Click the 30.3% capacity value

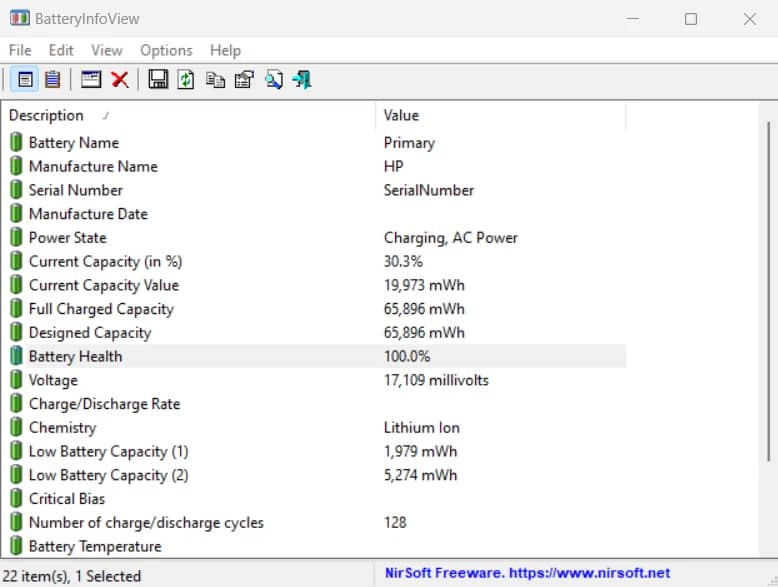tap(403, 261)
